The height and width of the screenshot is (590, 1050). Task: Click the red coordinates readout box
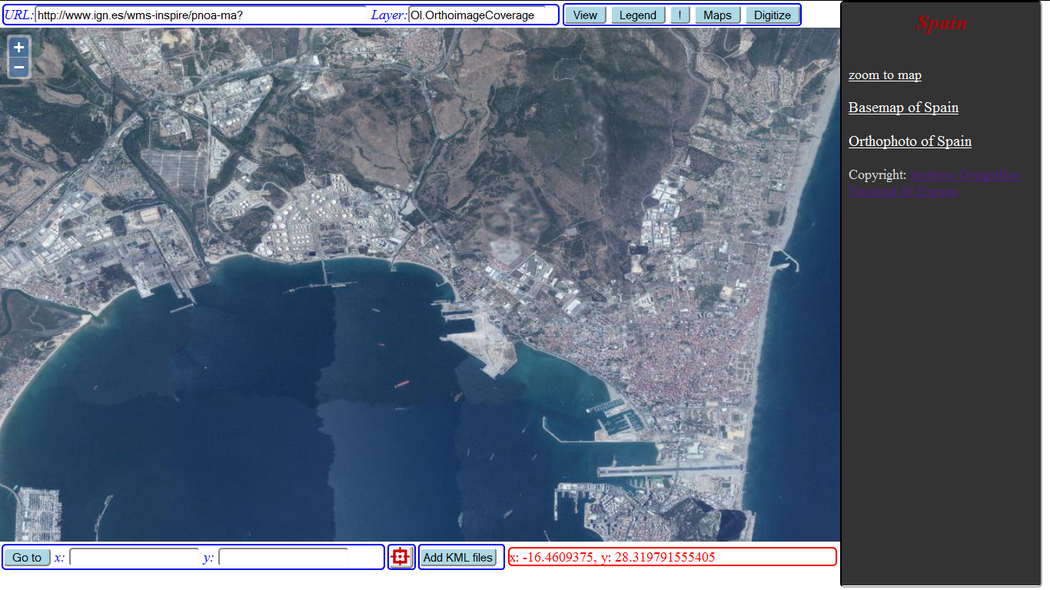click(671, 557)
